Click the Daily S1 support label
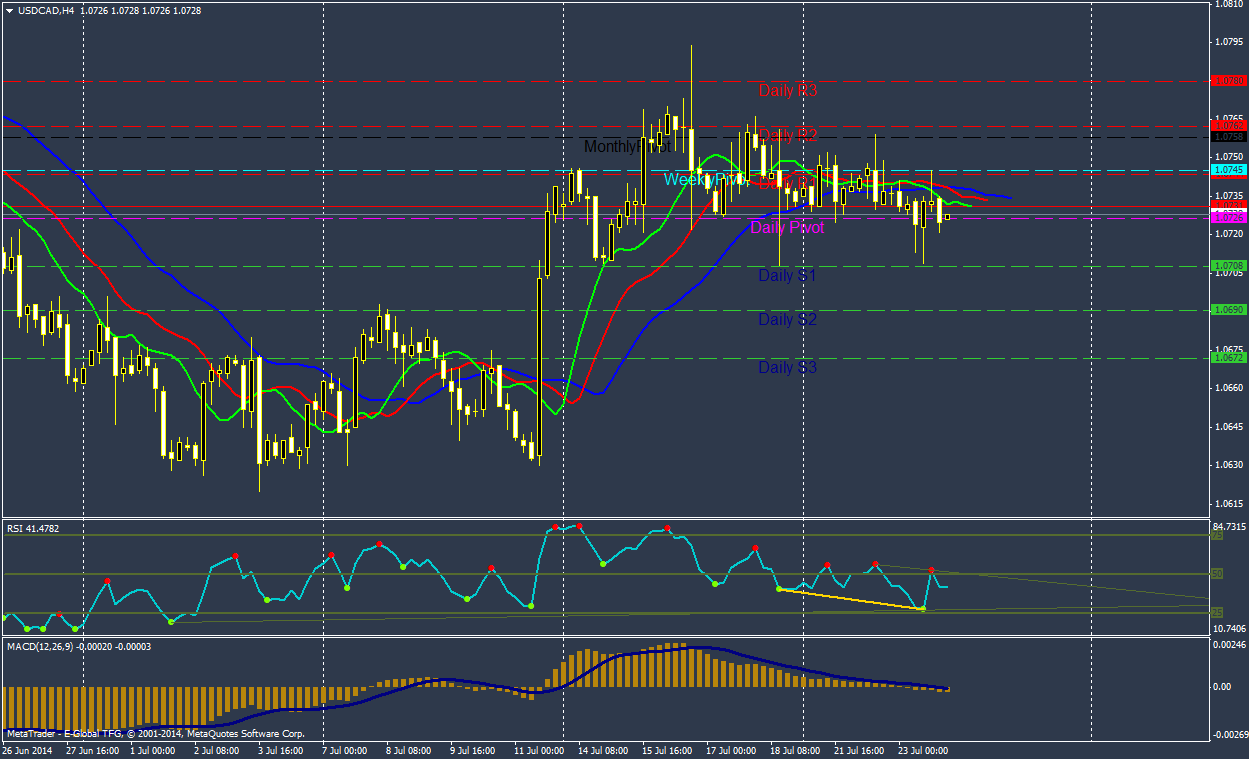 click(787, 276)
